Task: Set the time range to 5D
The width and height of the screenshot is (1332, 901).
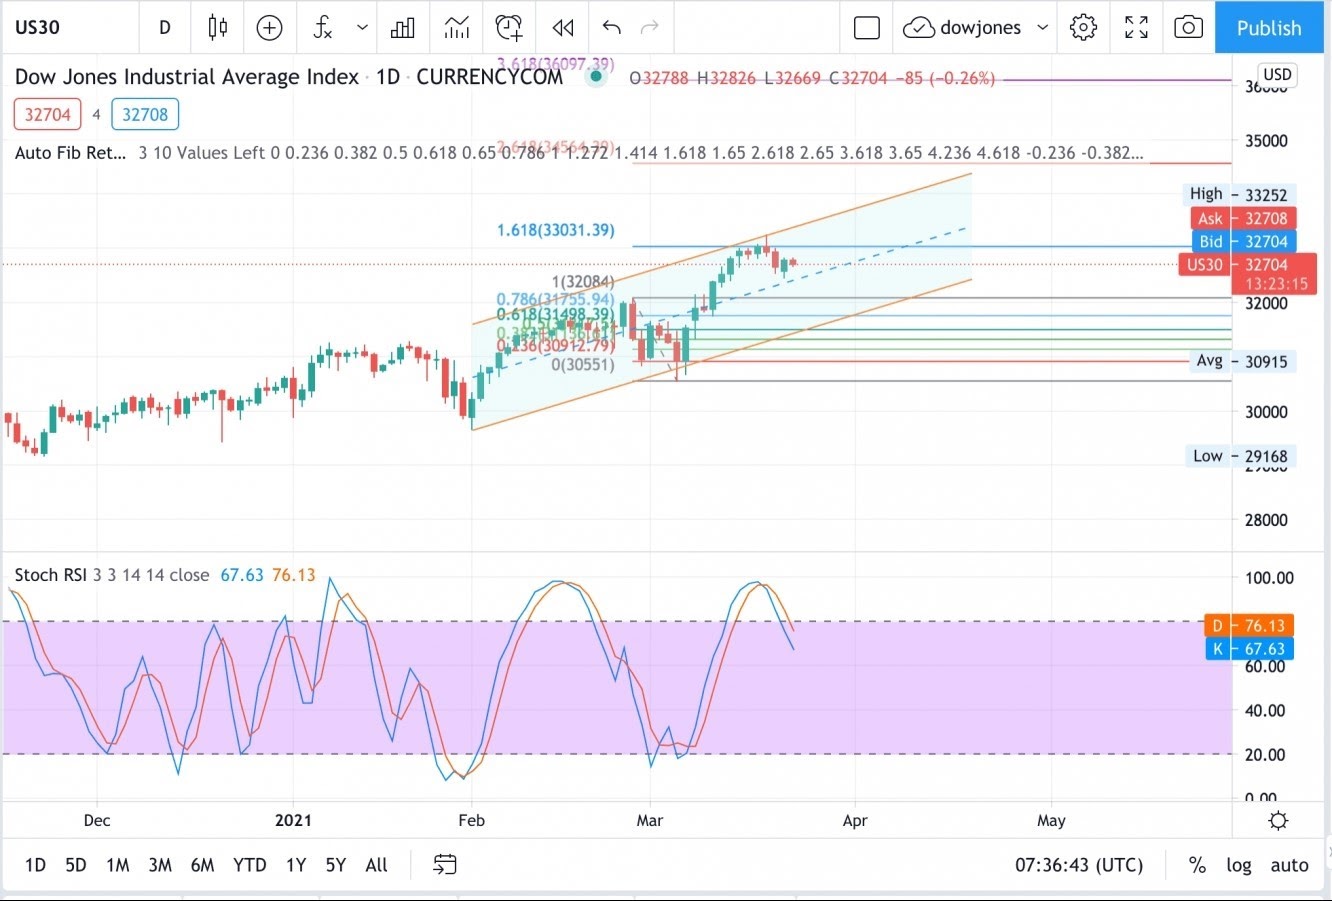Action: pos(76,865)
